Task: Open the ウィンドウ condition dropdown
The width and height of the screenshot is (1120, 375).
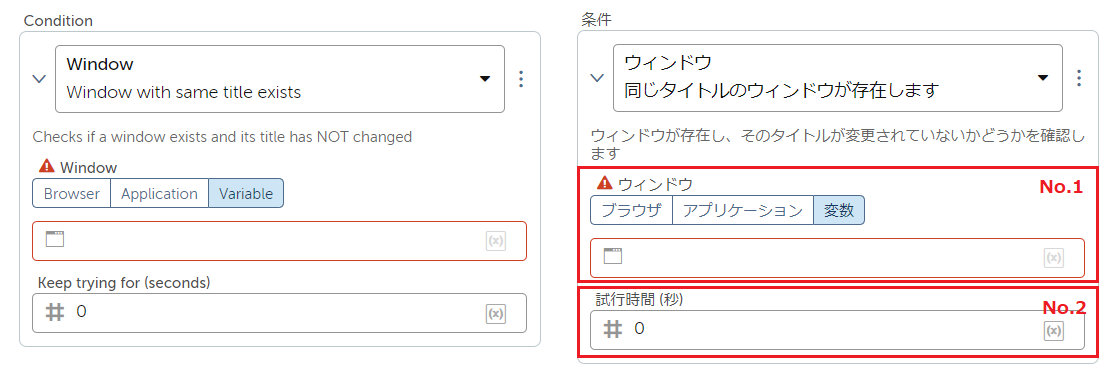Action: click(x=838, y=78)
